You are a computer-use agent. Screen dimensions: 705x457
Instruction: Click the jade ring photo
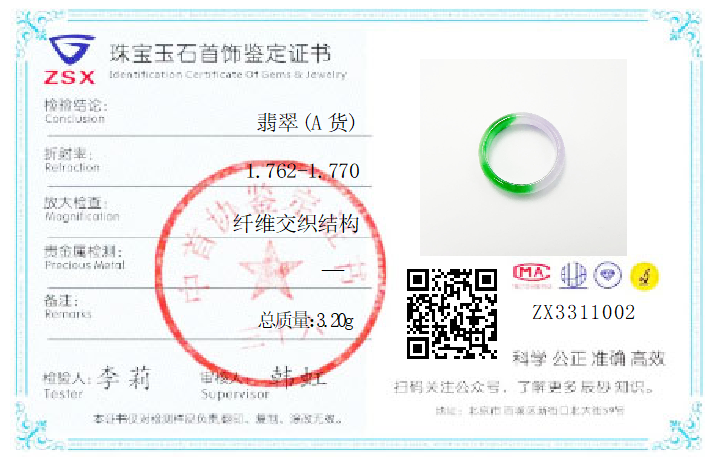pos(523,157)
